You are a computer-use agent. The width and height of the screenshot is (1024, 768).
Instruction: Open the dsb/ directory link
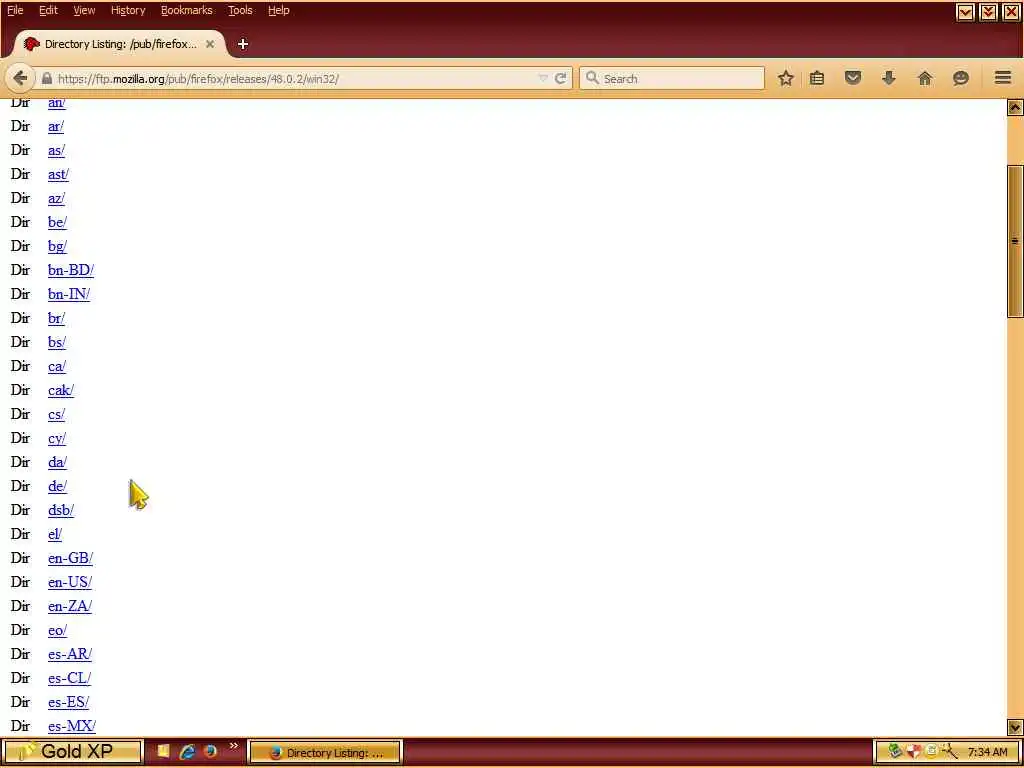[x=61, y=510]
